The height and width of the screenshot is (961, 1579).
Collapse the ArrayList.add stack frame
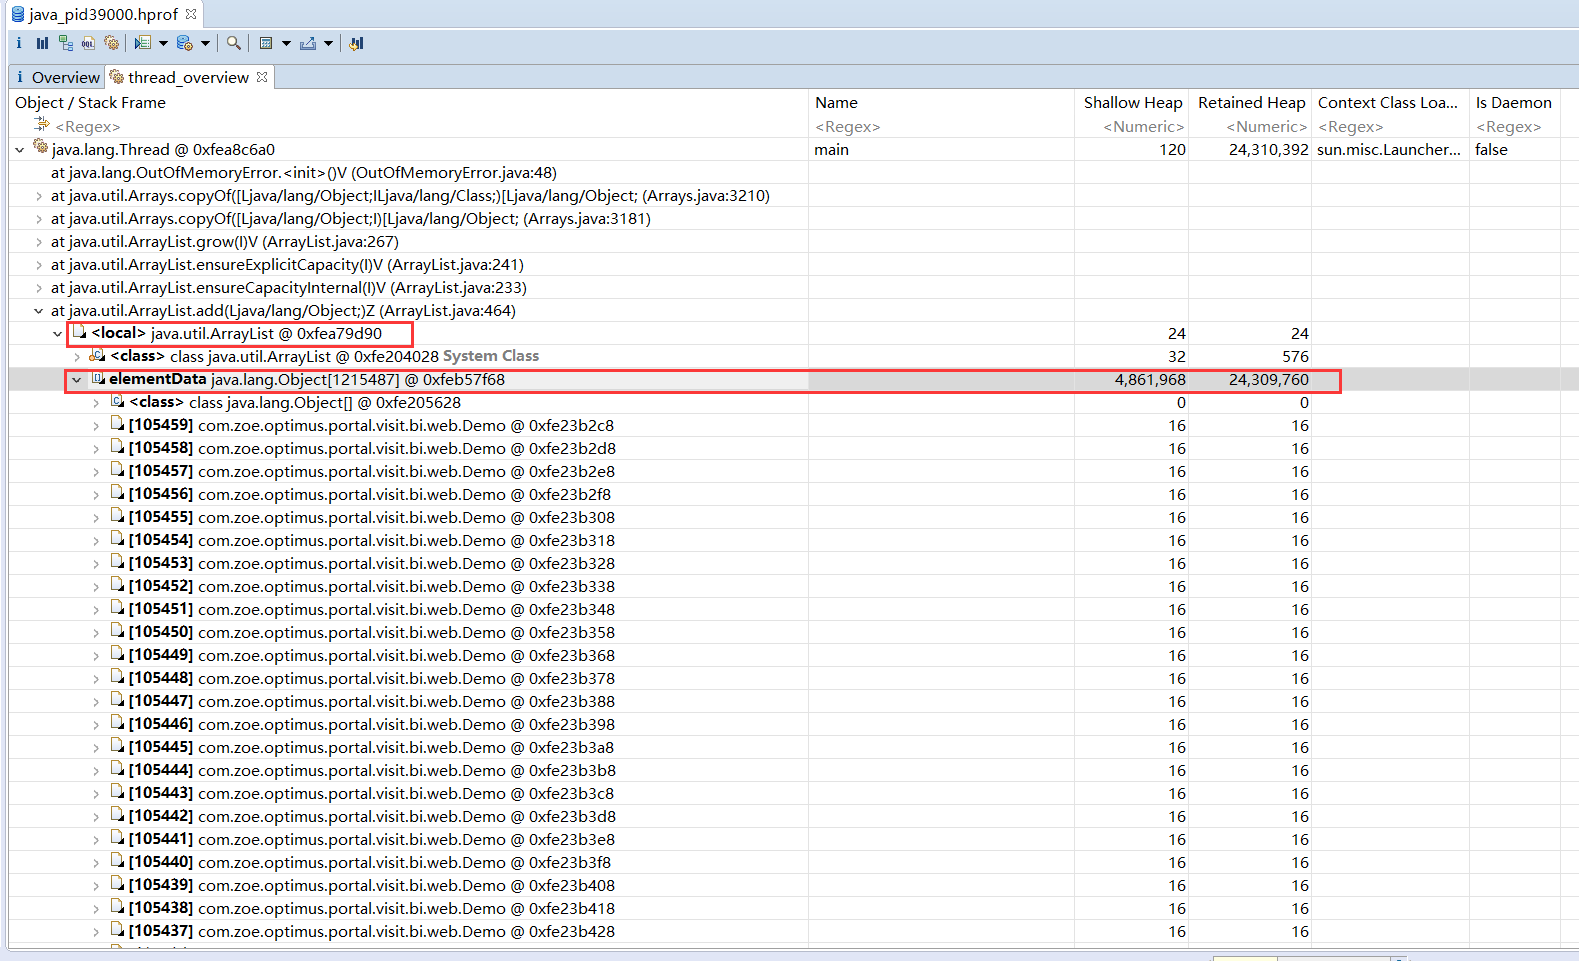coord(39,311)
